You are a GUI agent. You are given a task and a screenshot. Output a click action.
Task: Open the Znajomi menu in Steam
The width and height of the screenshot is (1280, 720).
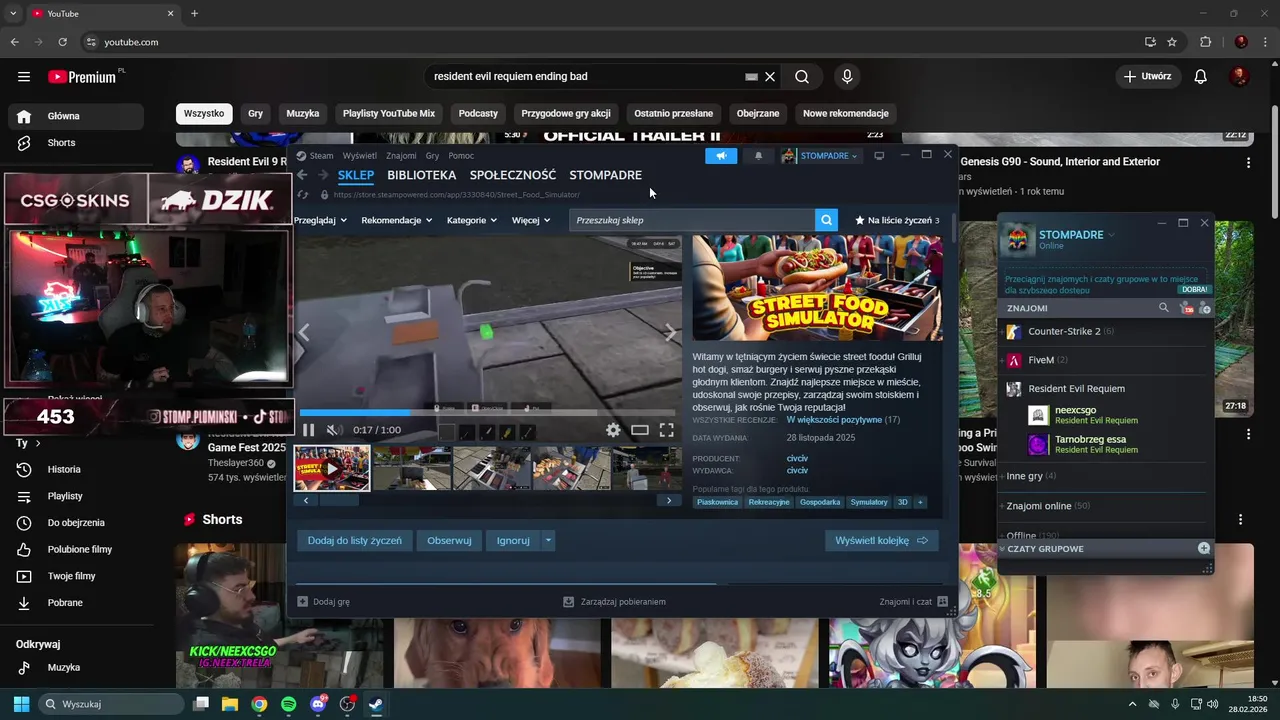click(401, 156)
